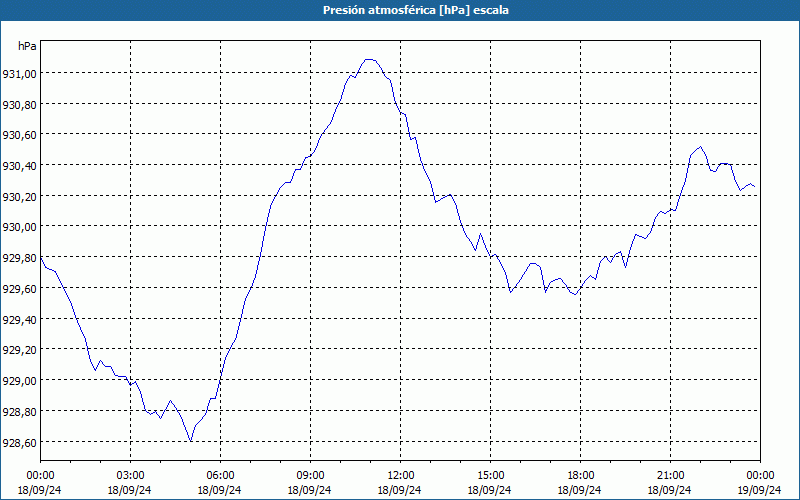Select the 18:00 time axis label
The height and width of the screenshot is (500, 800).
click(x=581, y=476)
